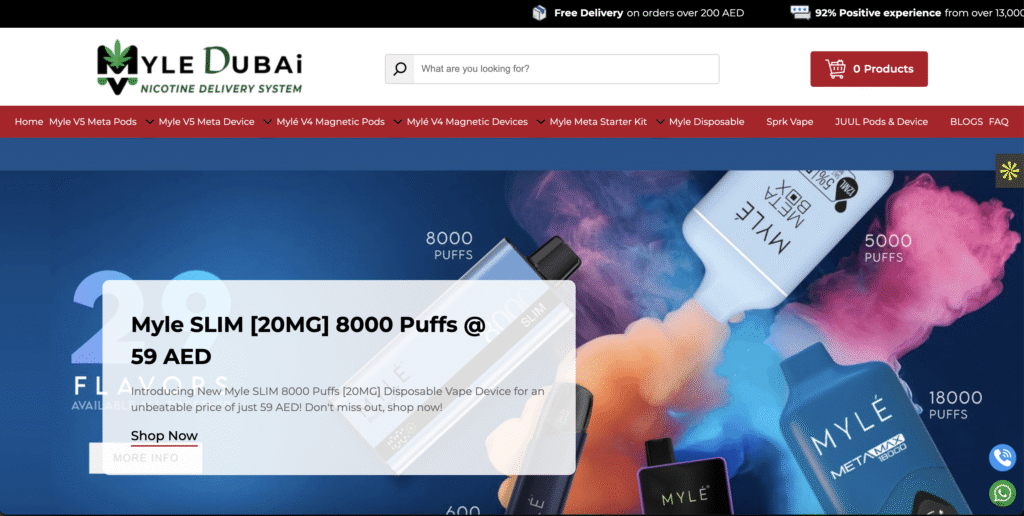1024x516 pixels.
Task: Click the Myle Dubai logo
Action: 199,67
